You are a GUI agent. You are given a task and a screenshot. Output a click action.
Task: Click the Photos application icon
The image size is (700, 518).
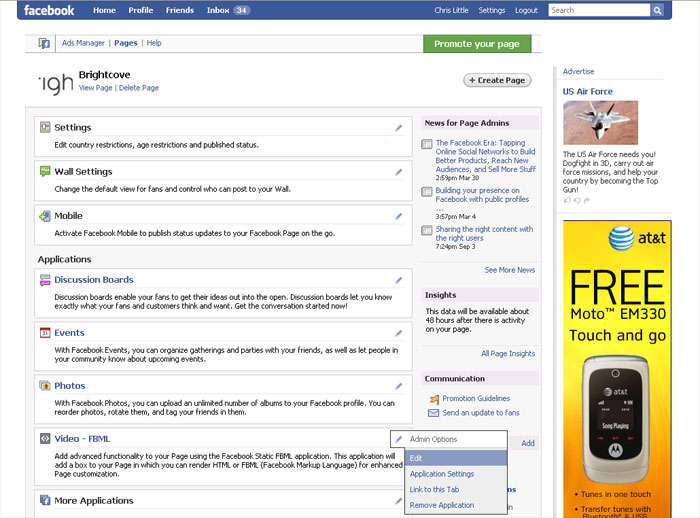(45, 385)
